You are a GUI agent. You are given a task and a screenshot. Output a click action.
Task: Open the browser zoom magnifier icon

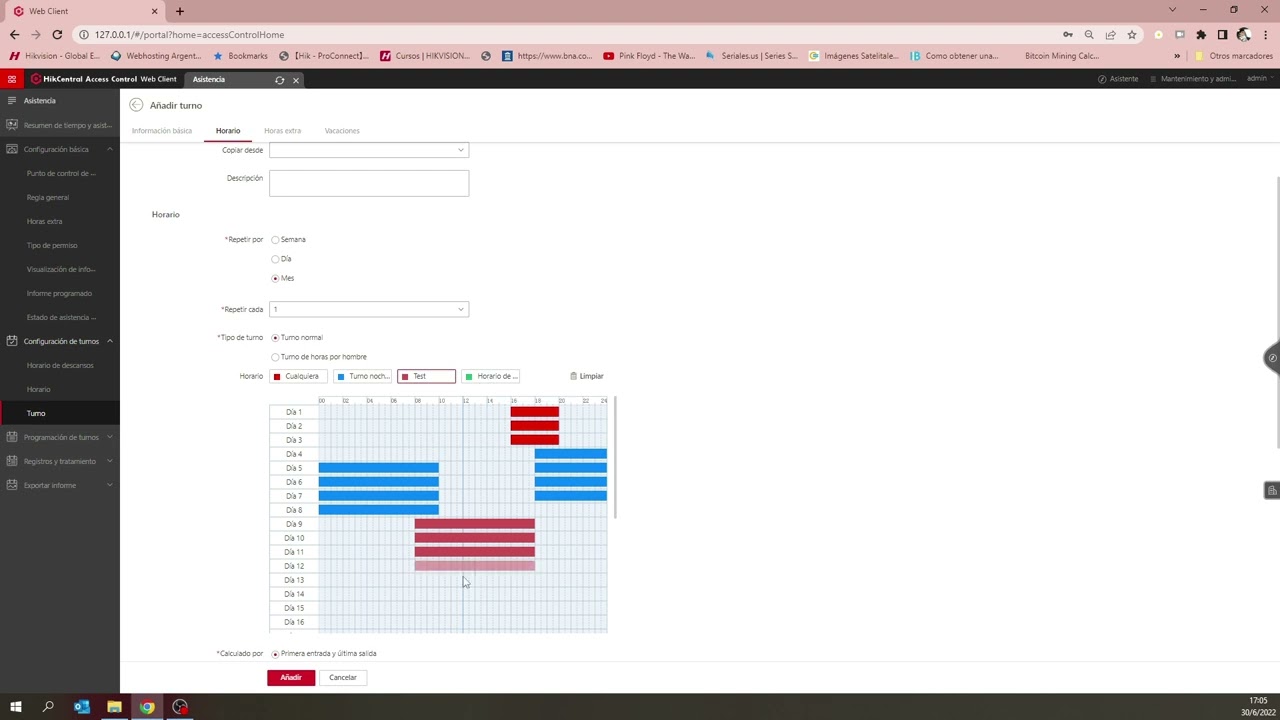click(x=1089, y=35)
